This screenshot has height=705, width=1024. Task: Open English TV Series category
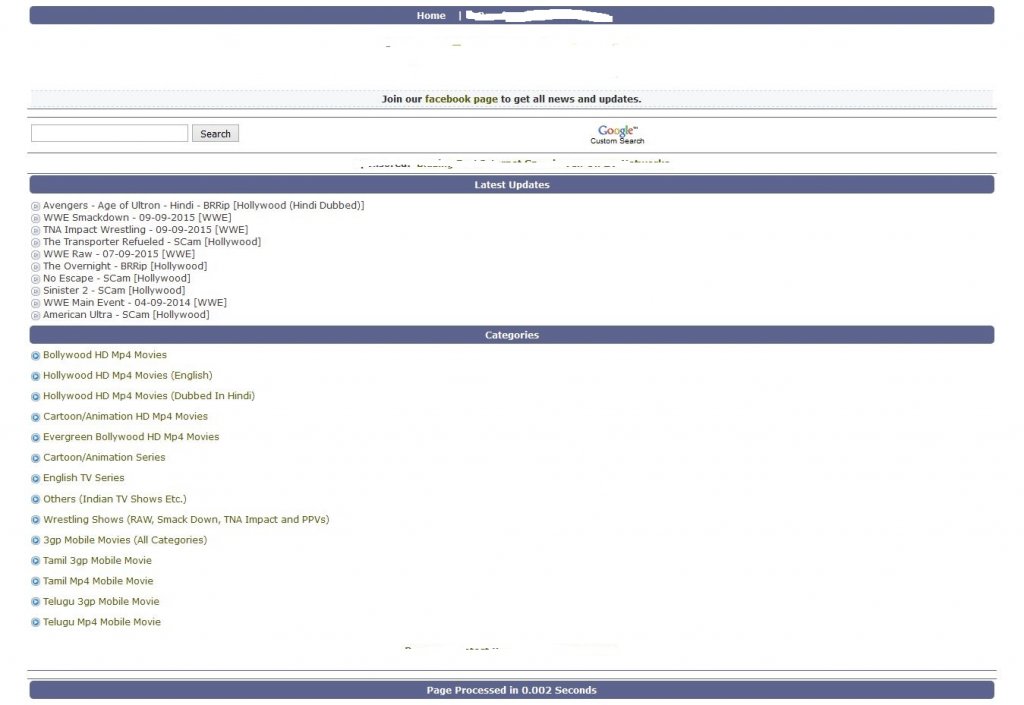(84, 478)
